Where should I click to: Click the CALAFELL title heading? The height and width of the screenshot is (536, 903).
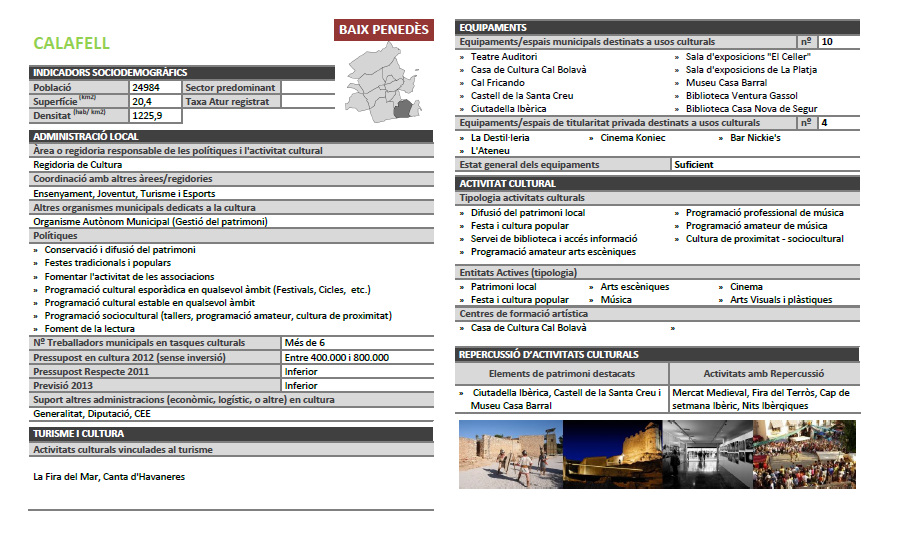71,43
